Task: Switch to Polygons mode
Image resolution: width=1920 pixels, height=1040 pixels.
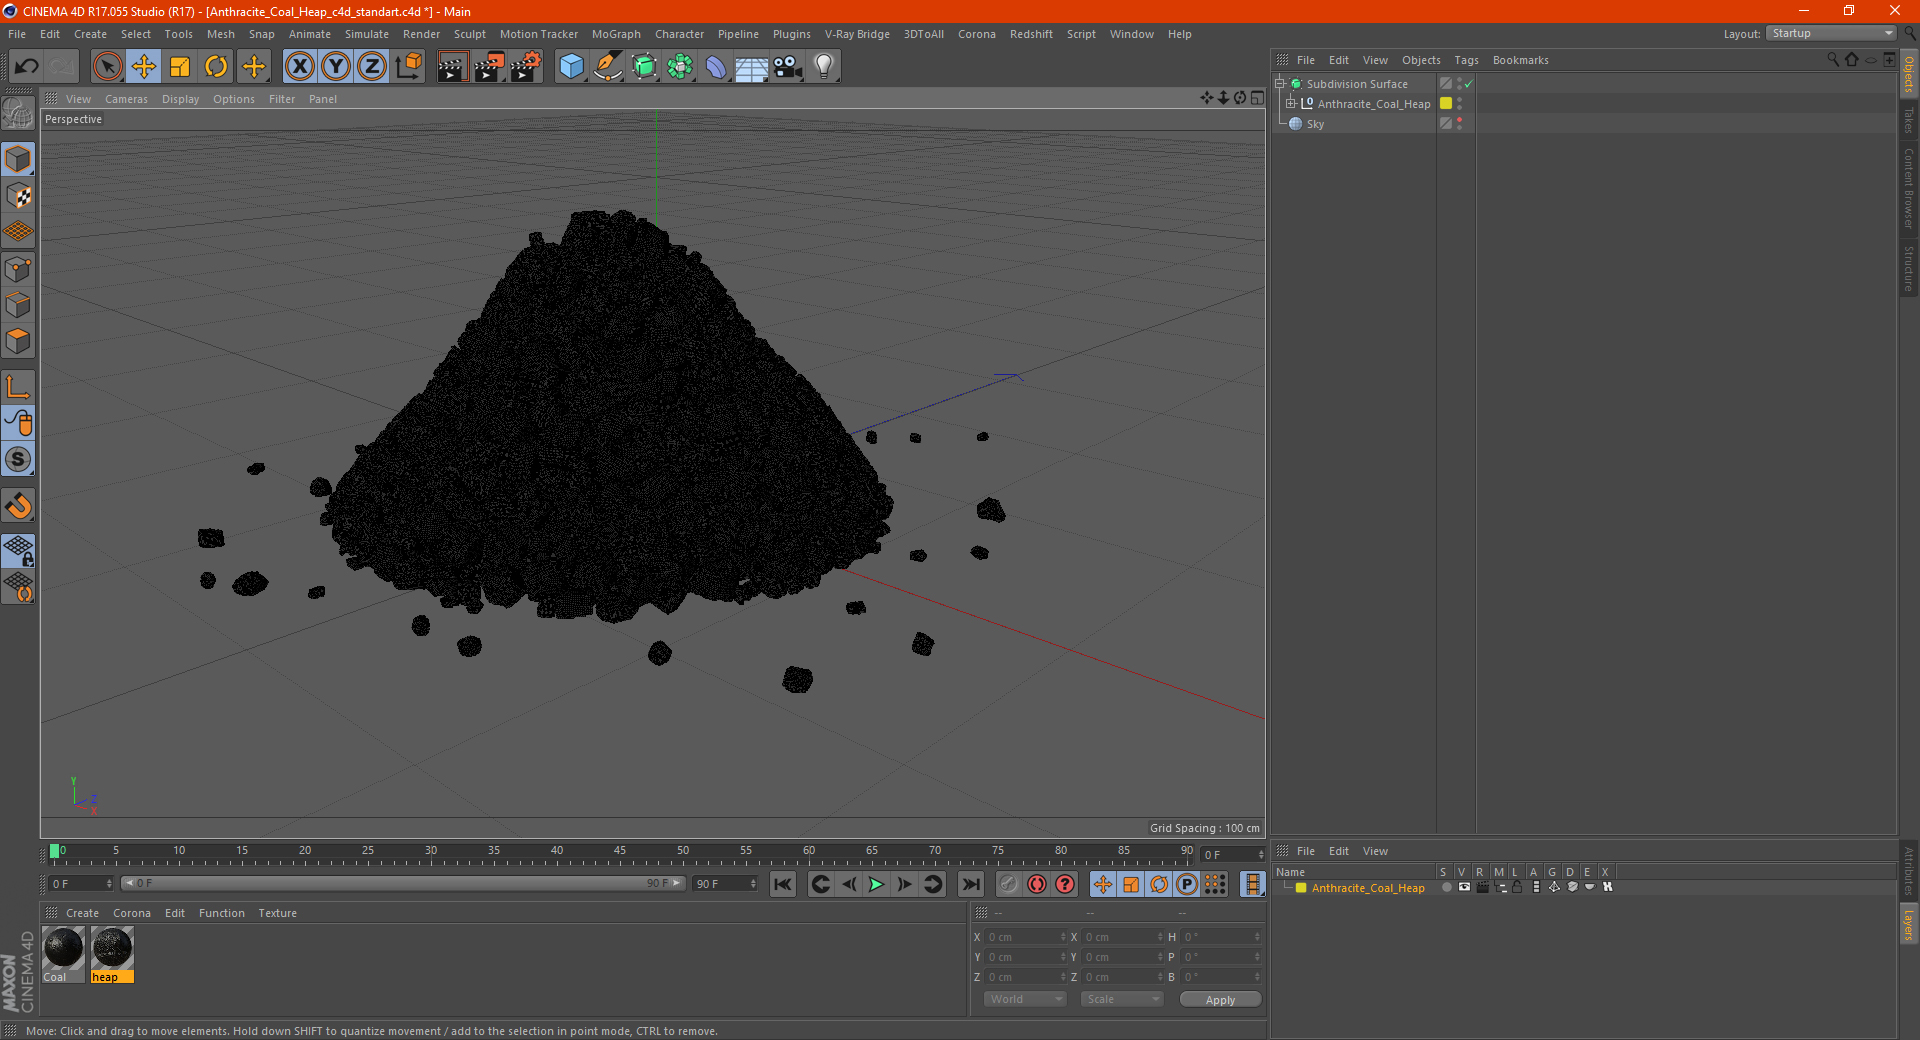Action: tap(18, 341)
